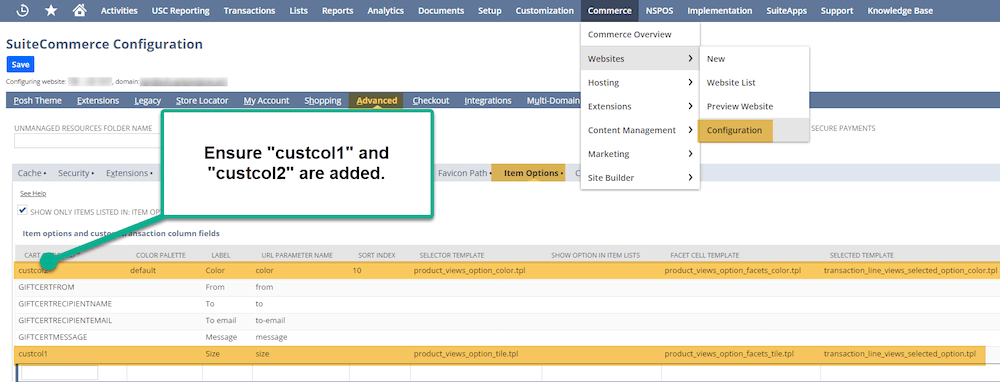Viewport: 1000px width, 382px height.
Task: Click product_views_option_color.tpl selector template cell
Action: pyautogui.click(x=469, y=270)
